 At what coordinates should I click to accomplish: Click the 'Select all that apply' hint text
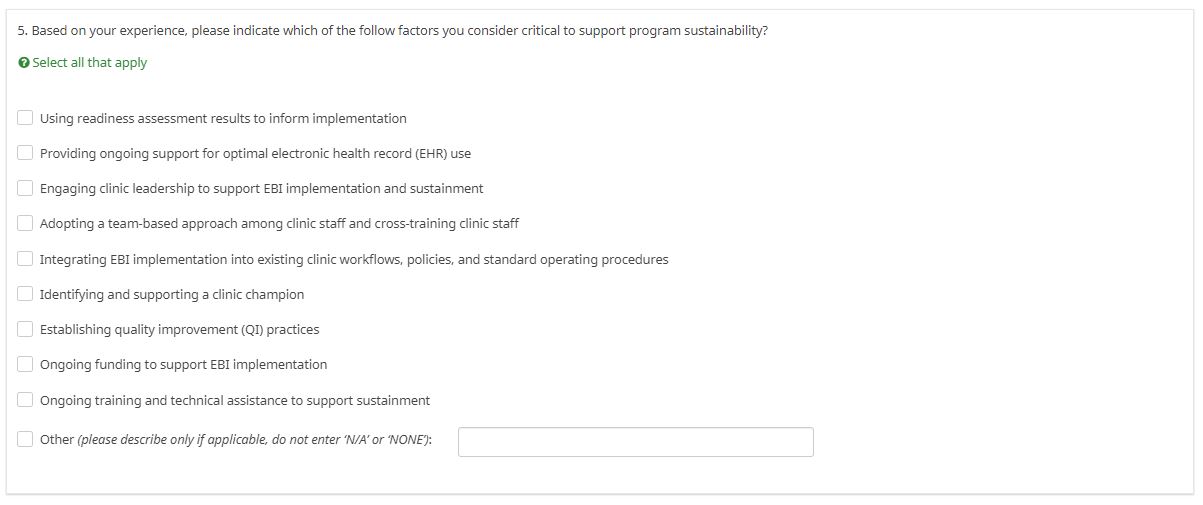tap(89, 63)
